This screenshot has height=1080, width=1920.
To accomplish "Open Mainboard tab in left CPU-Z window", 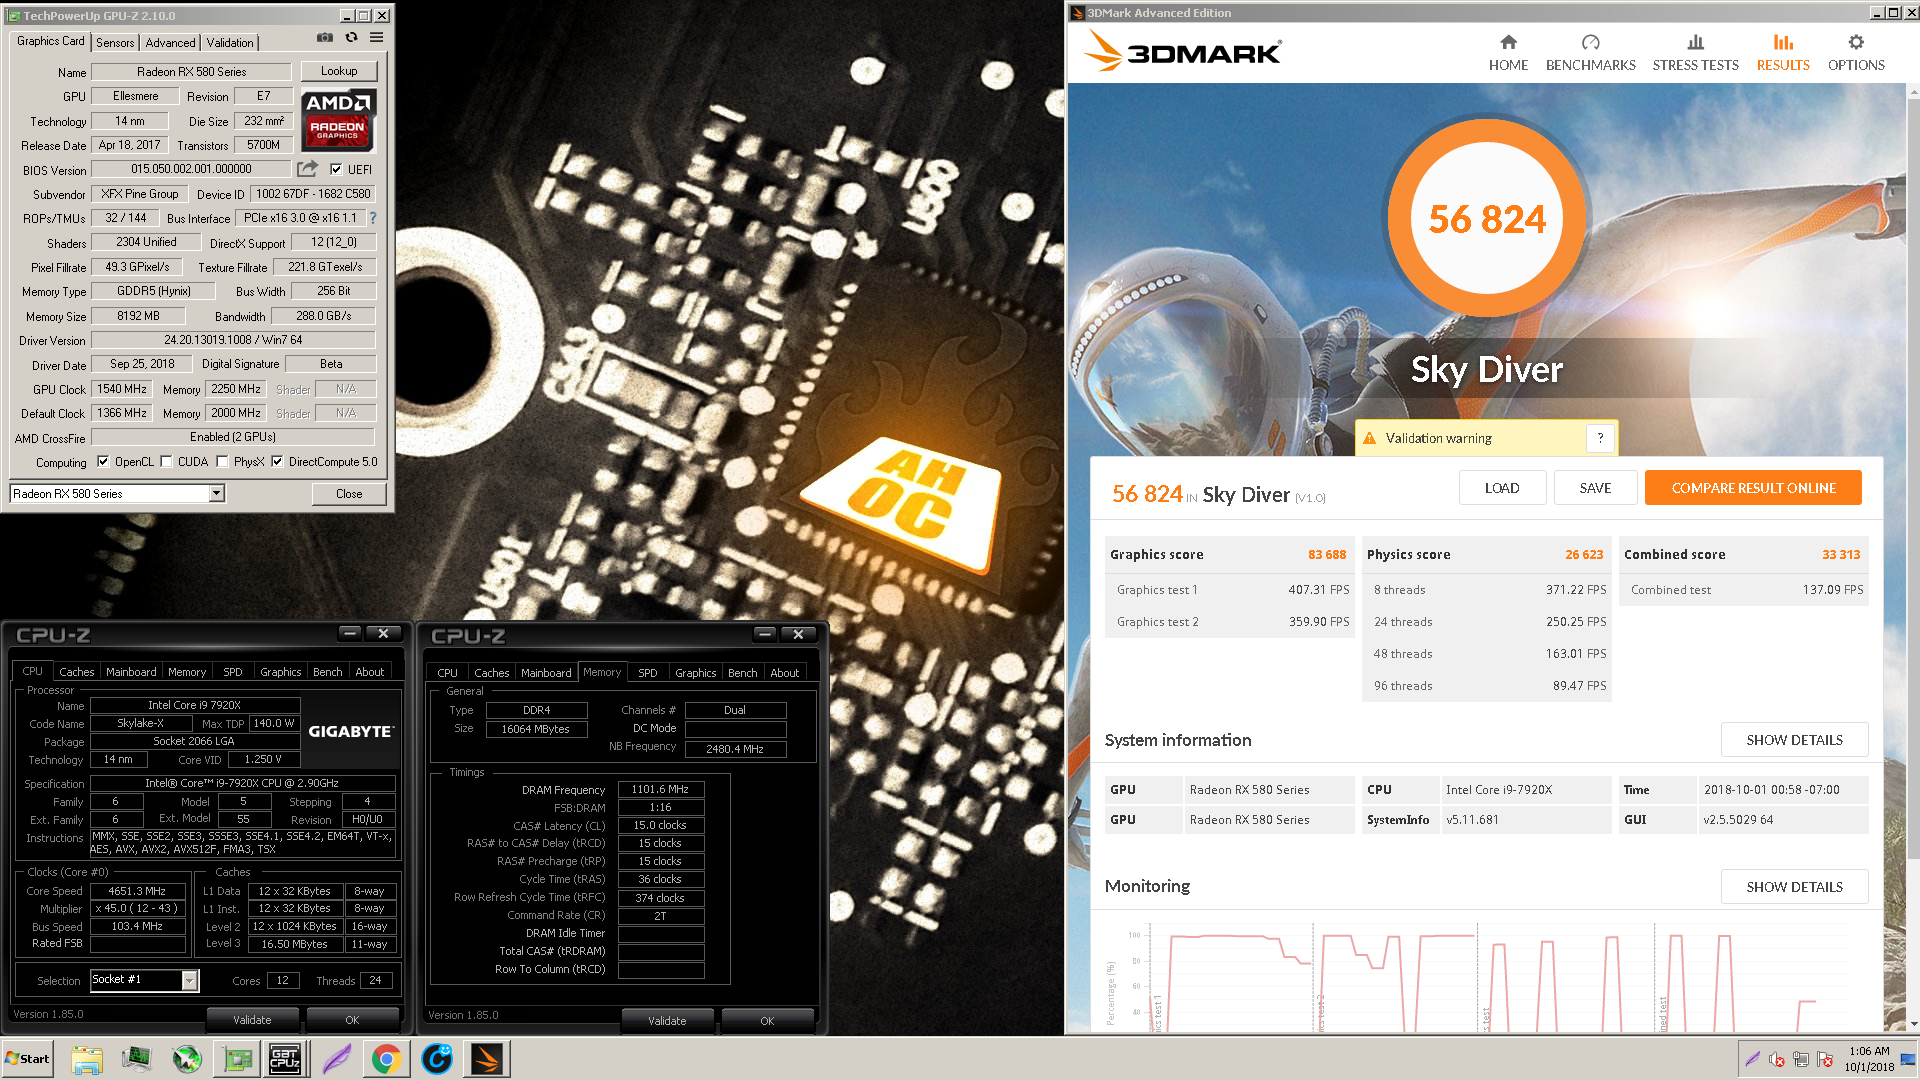I will tap(131, 672).
